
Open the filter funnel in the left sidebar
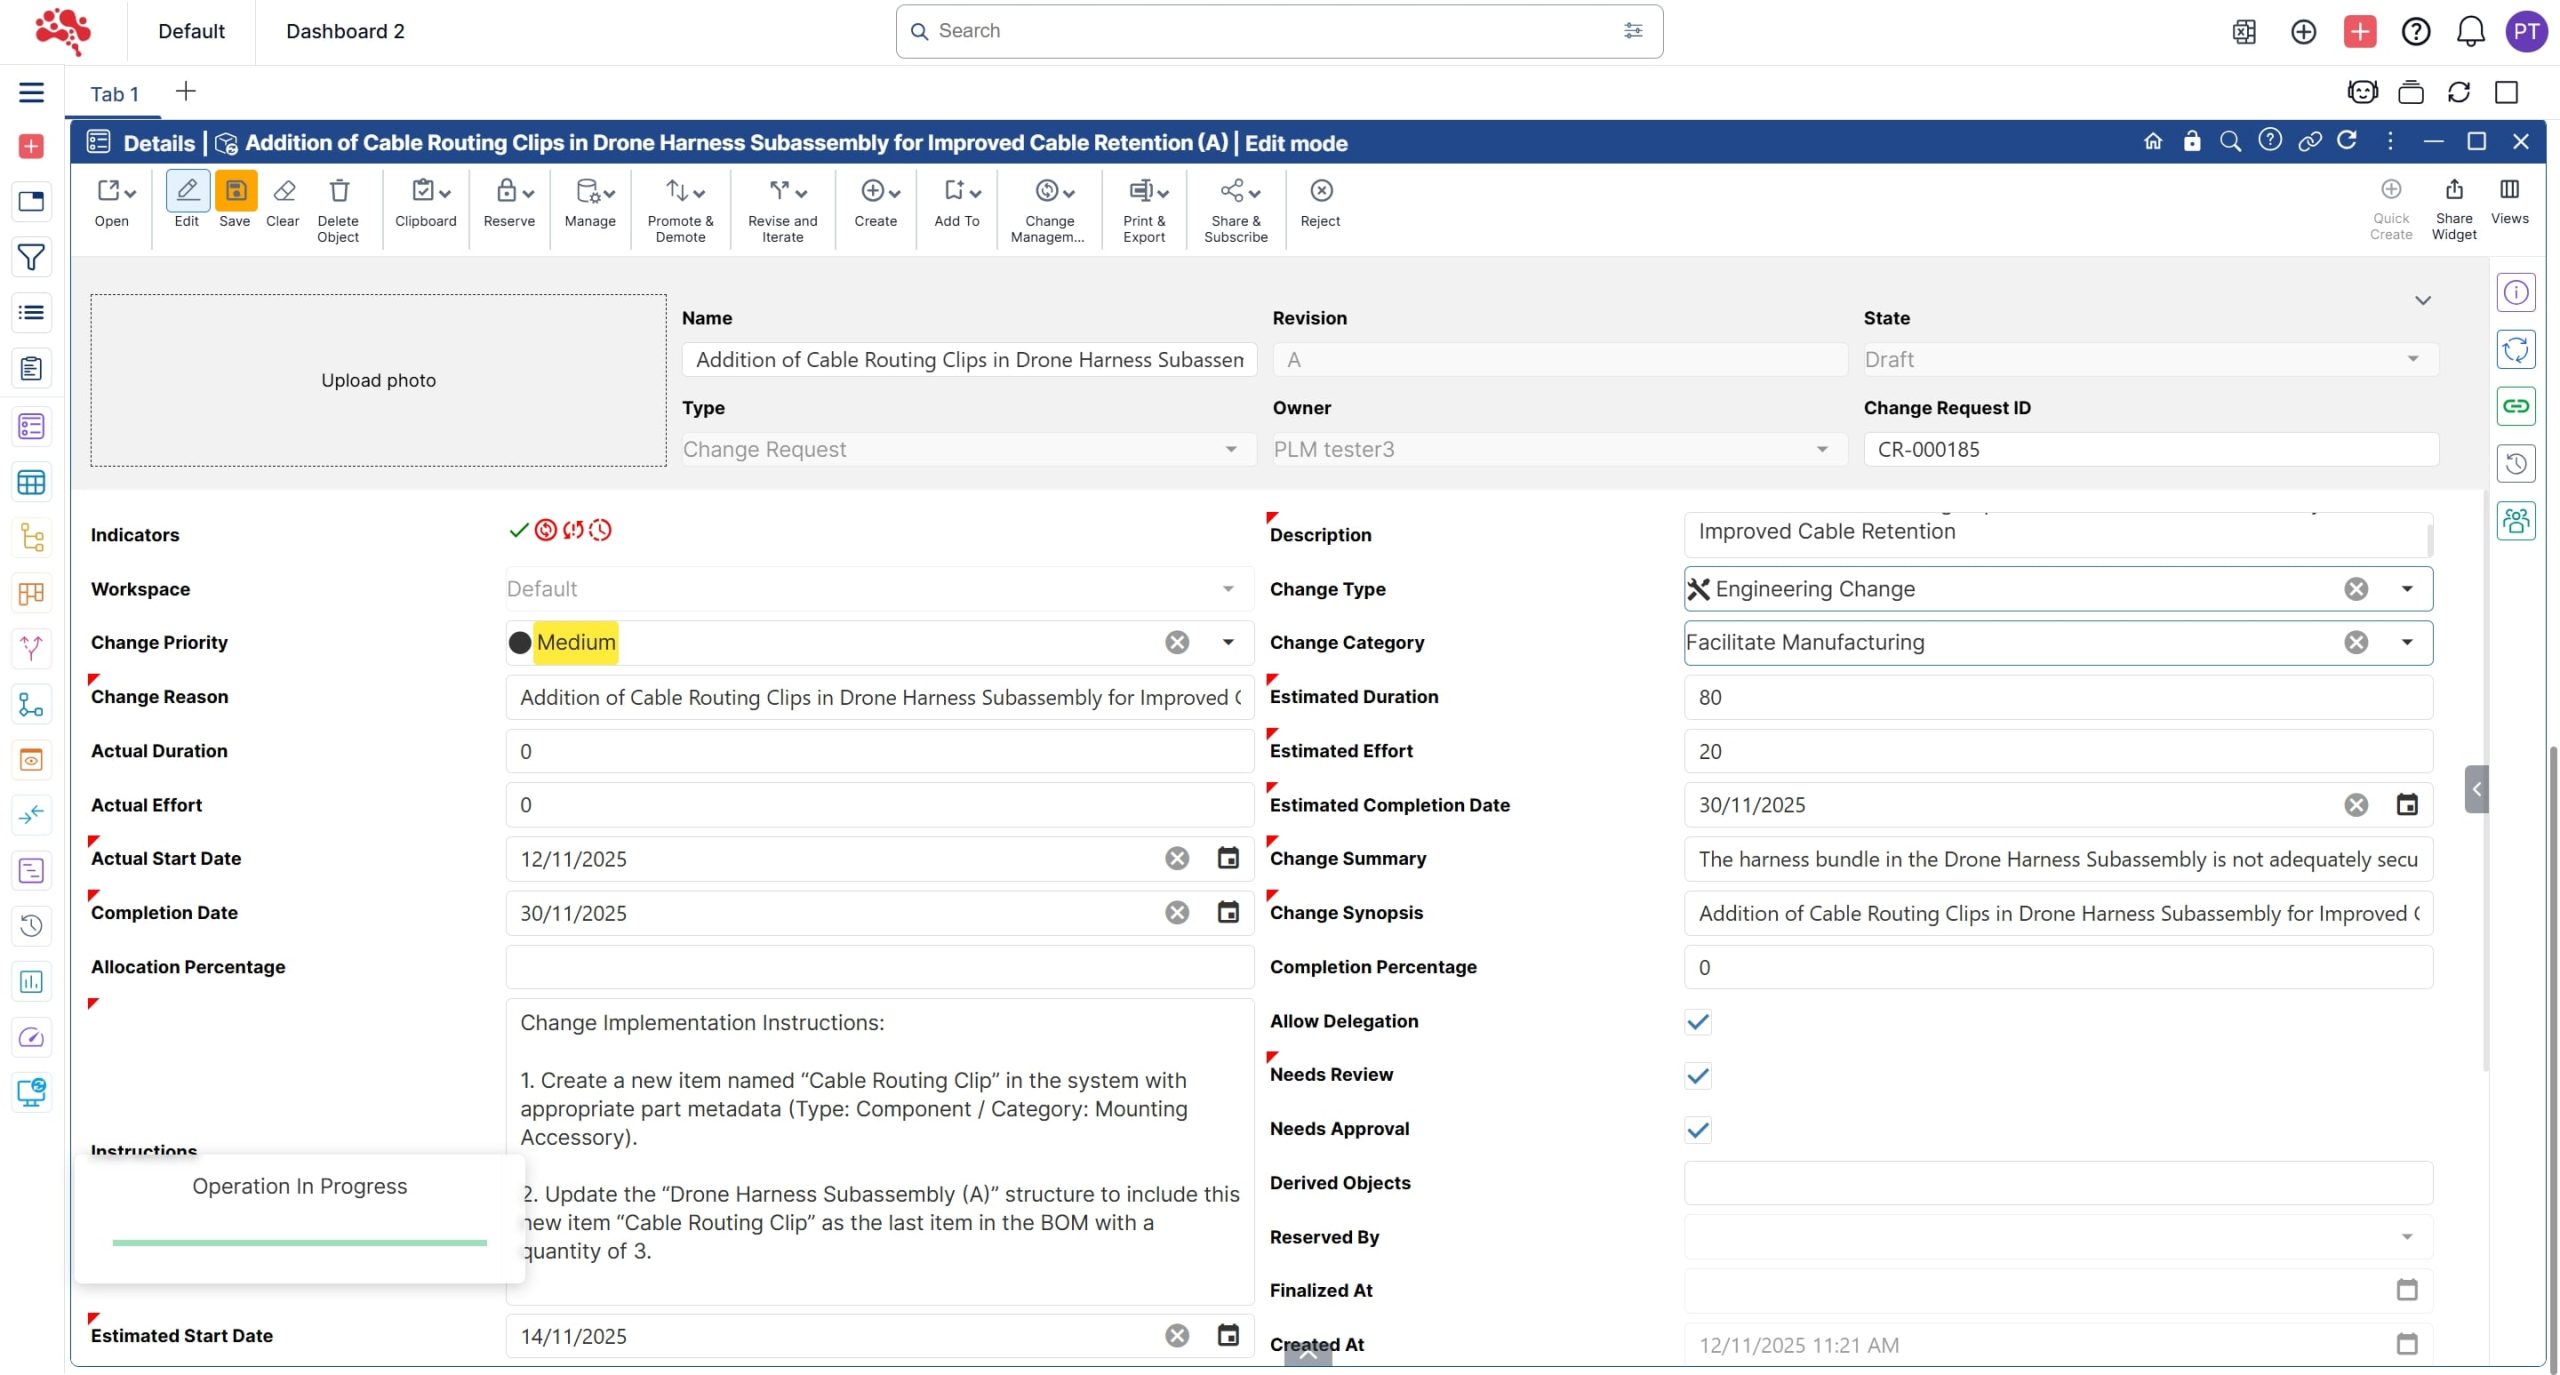(x=31, y=257)
